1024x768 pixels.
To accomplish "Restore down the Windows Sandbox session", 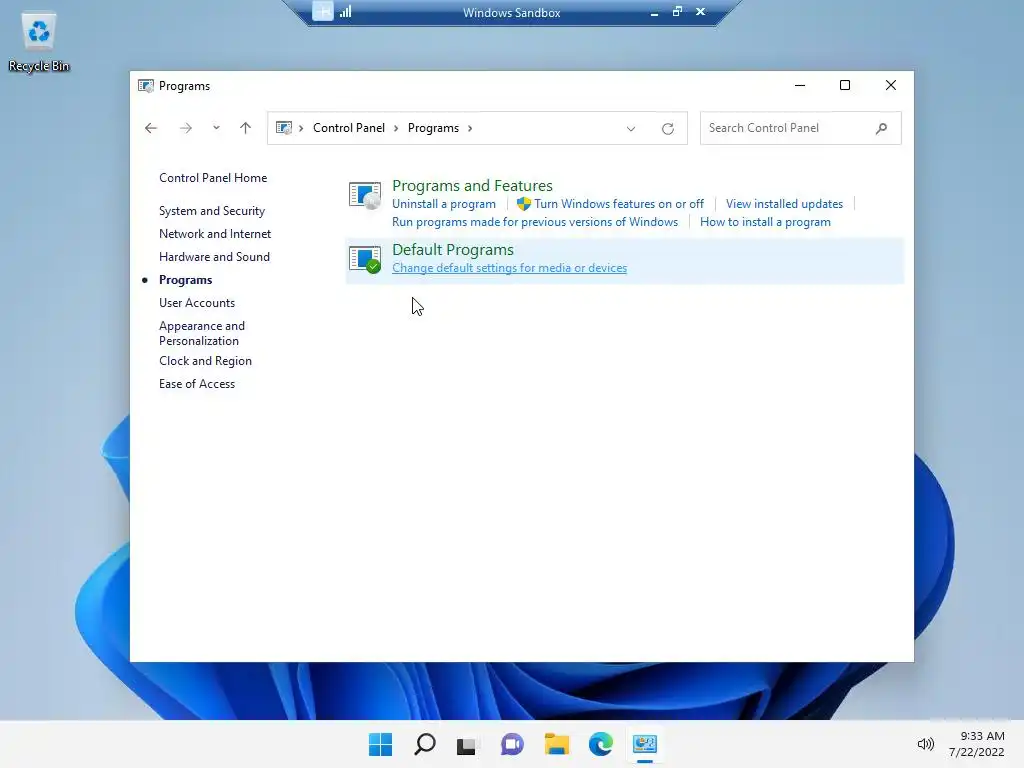I will 677,11.
